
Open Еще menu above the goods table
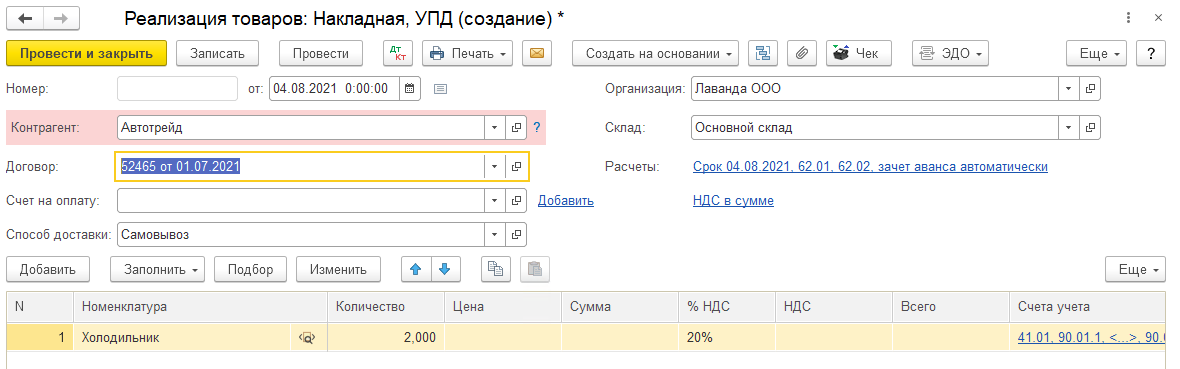coord(1136,269)
